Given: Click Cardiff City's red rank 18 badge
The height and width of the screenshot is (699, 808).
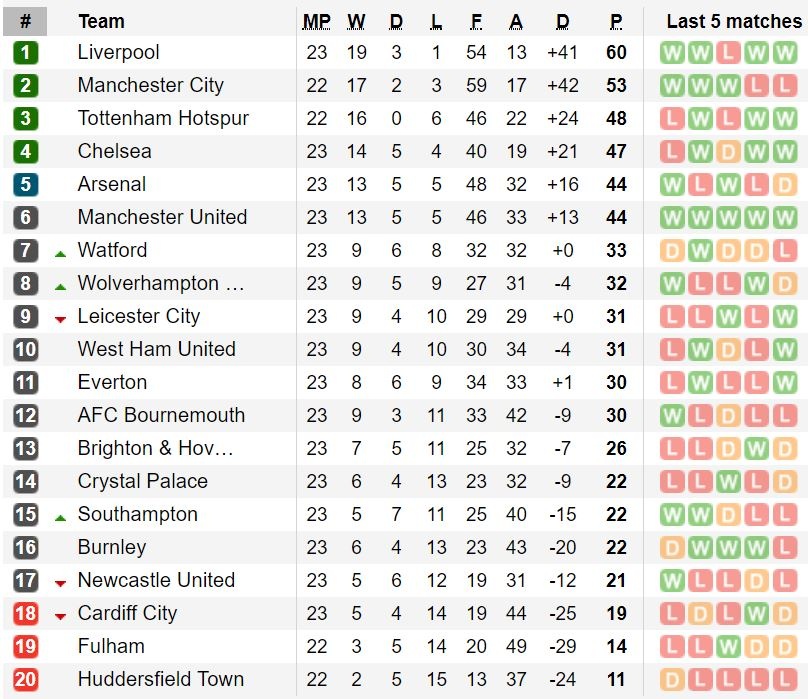Looking at the screenshot, I should pos(26,614).
